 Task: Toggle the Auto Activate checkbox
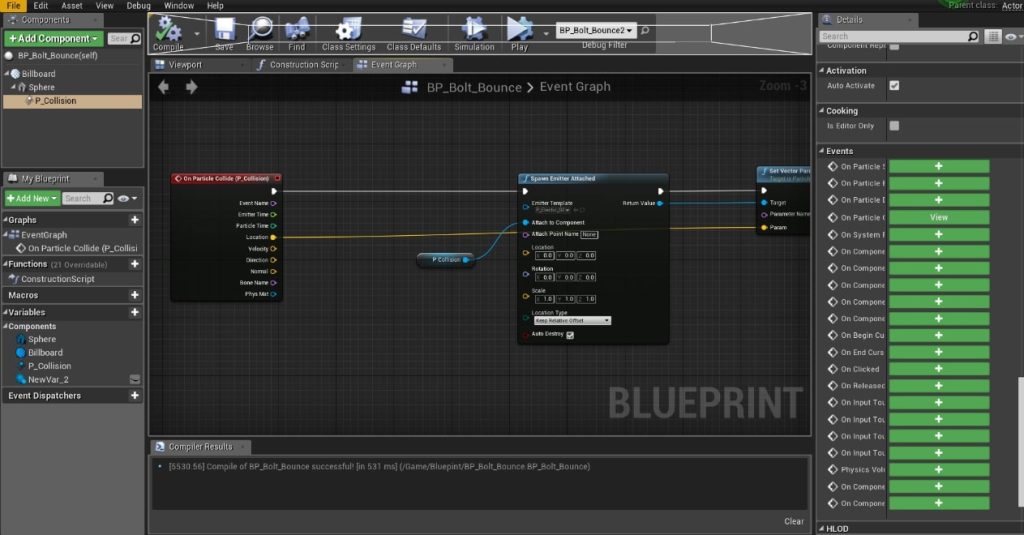[x=894, y=86]
